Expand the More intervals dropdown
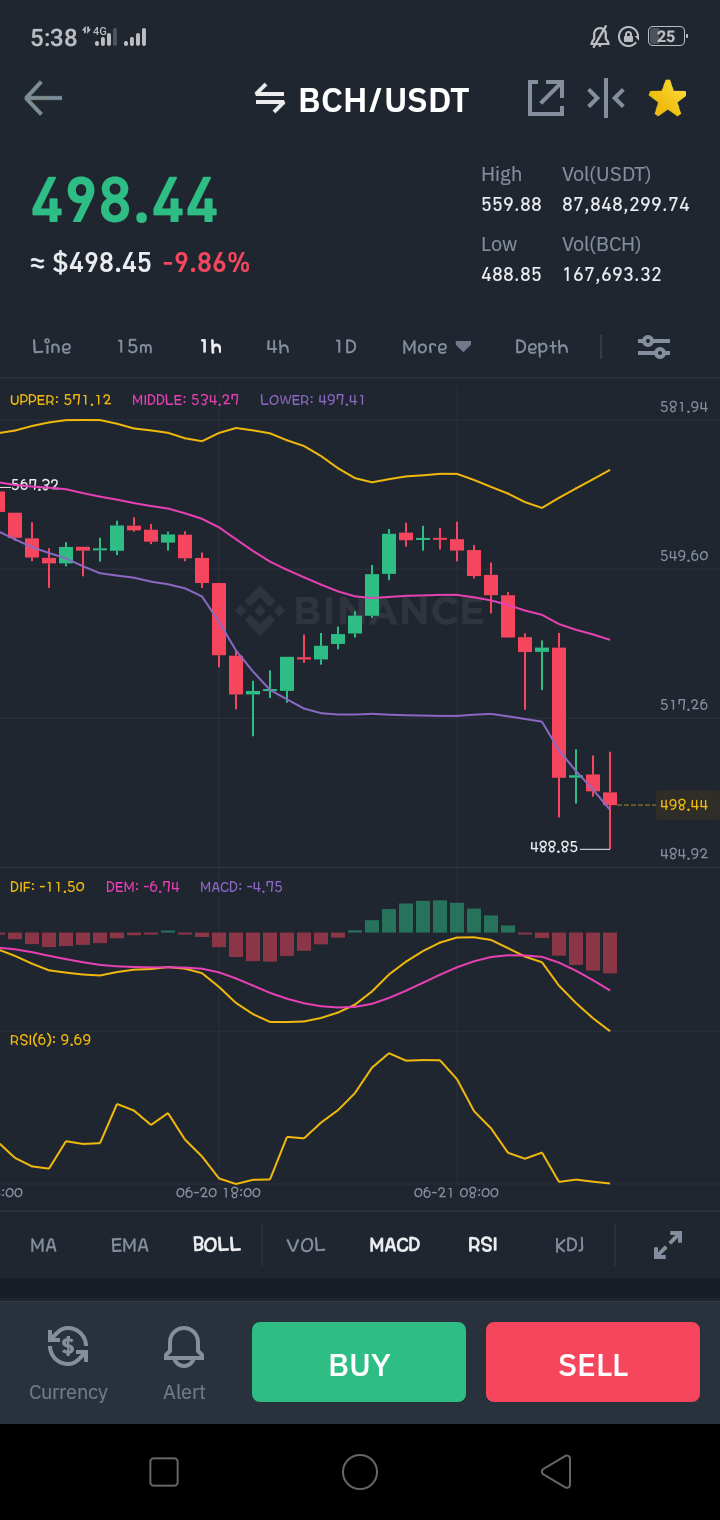Viewport: 720px width, 1520px height. click(436, 347)
